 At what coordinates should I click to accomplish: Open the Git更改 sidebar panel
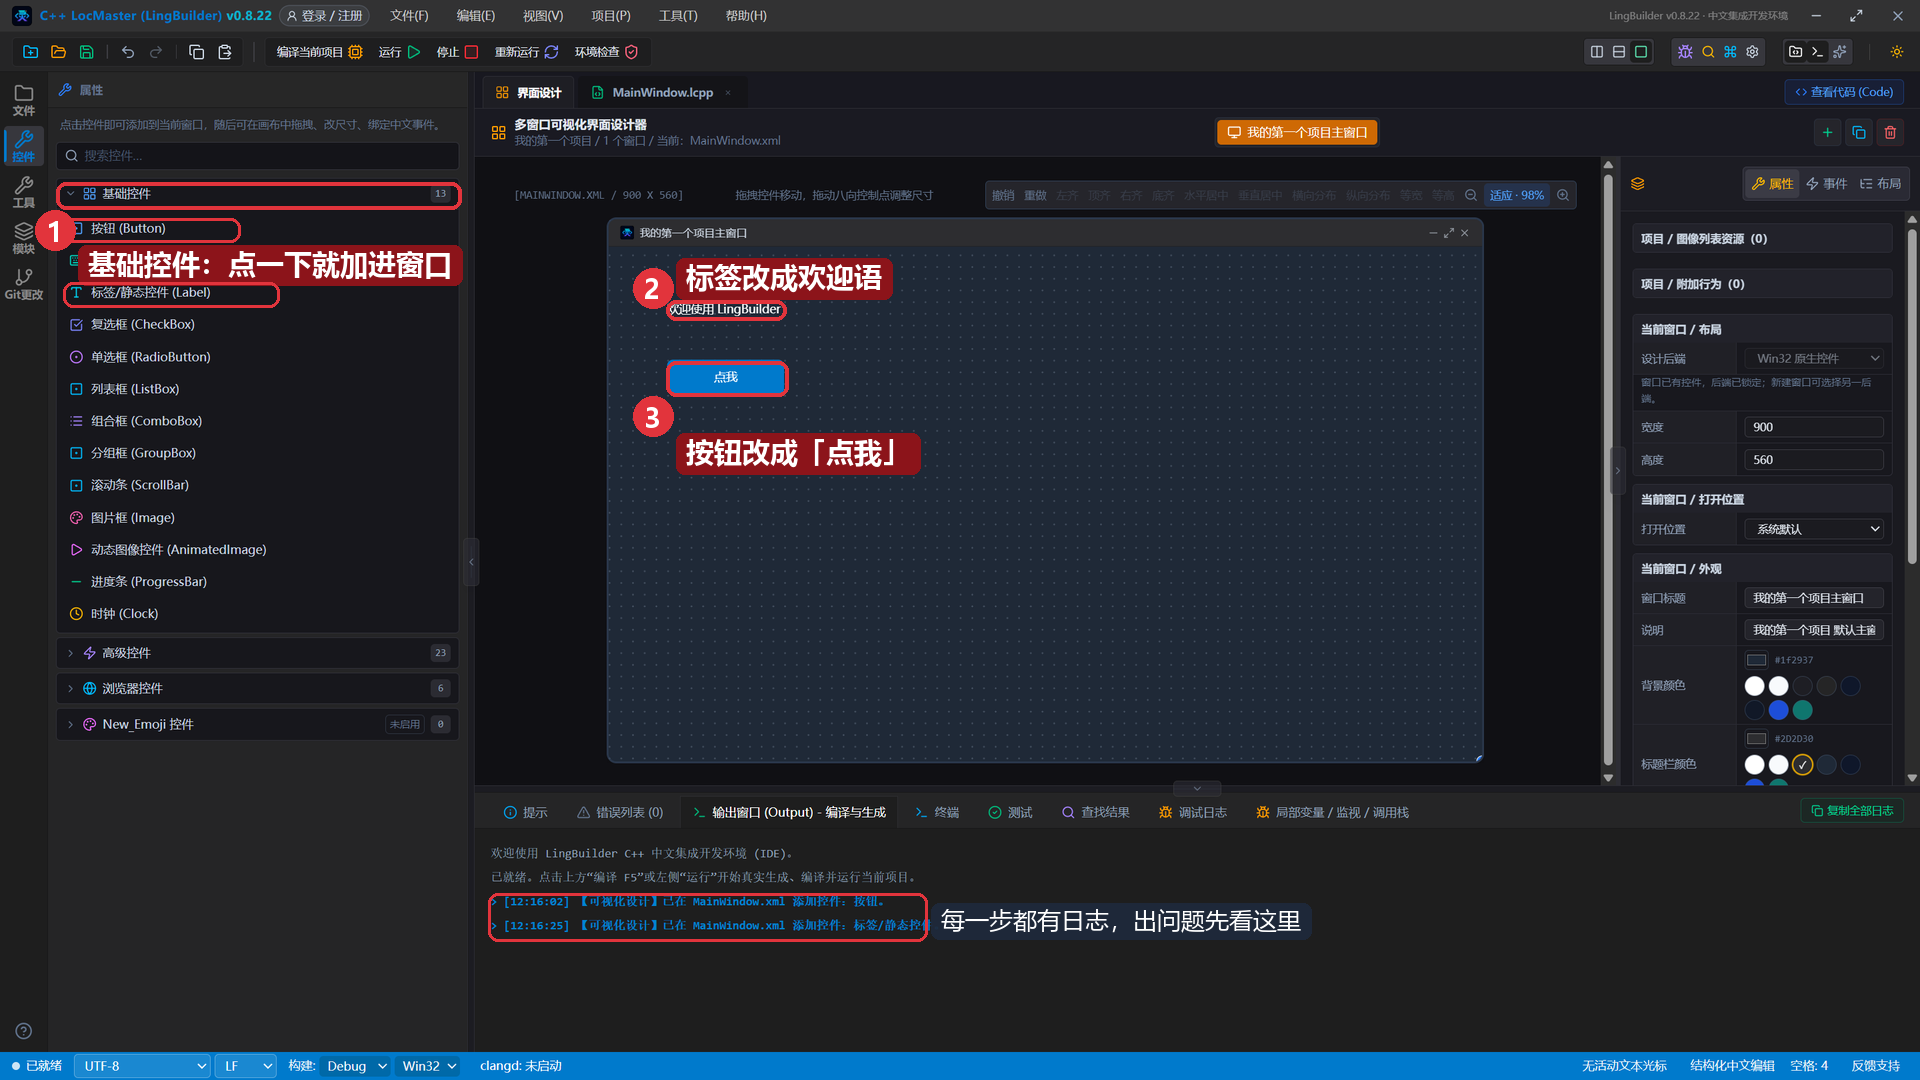pos(24,284)
